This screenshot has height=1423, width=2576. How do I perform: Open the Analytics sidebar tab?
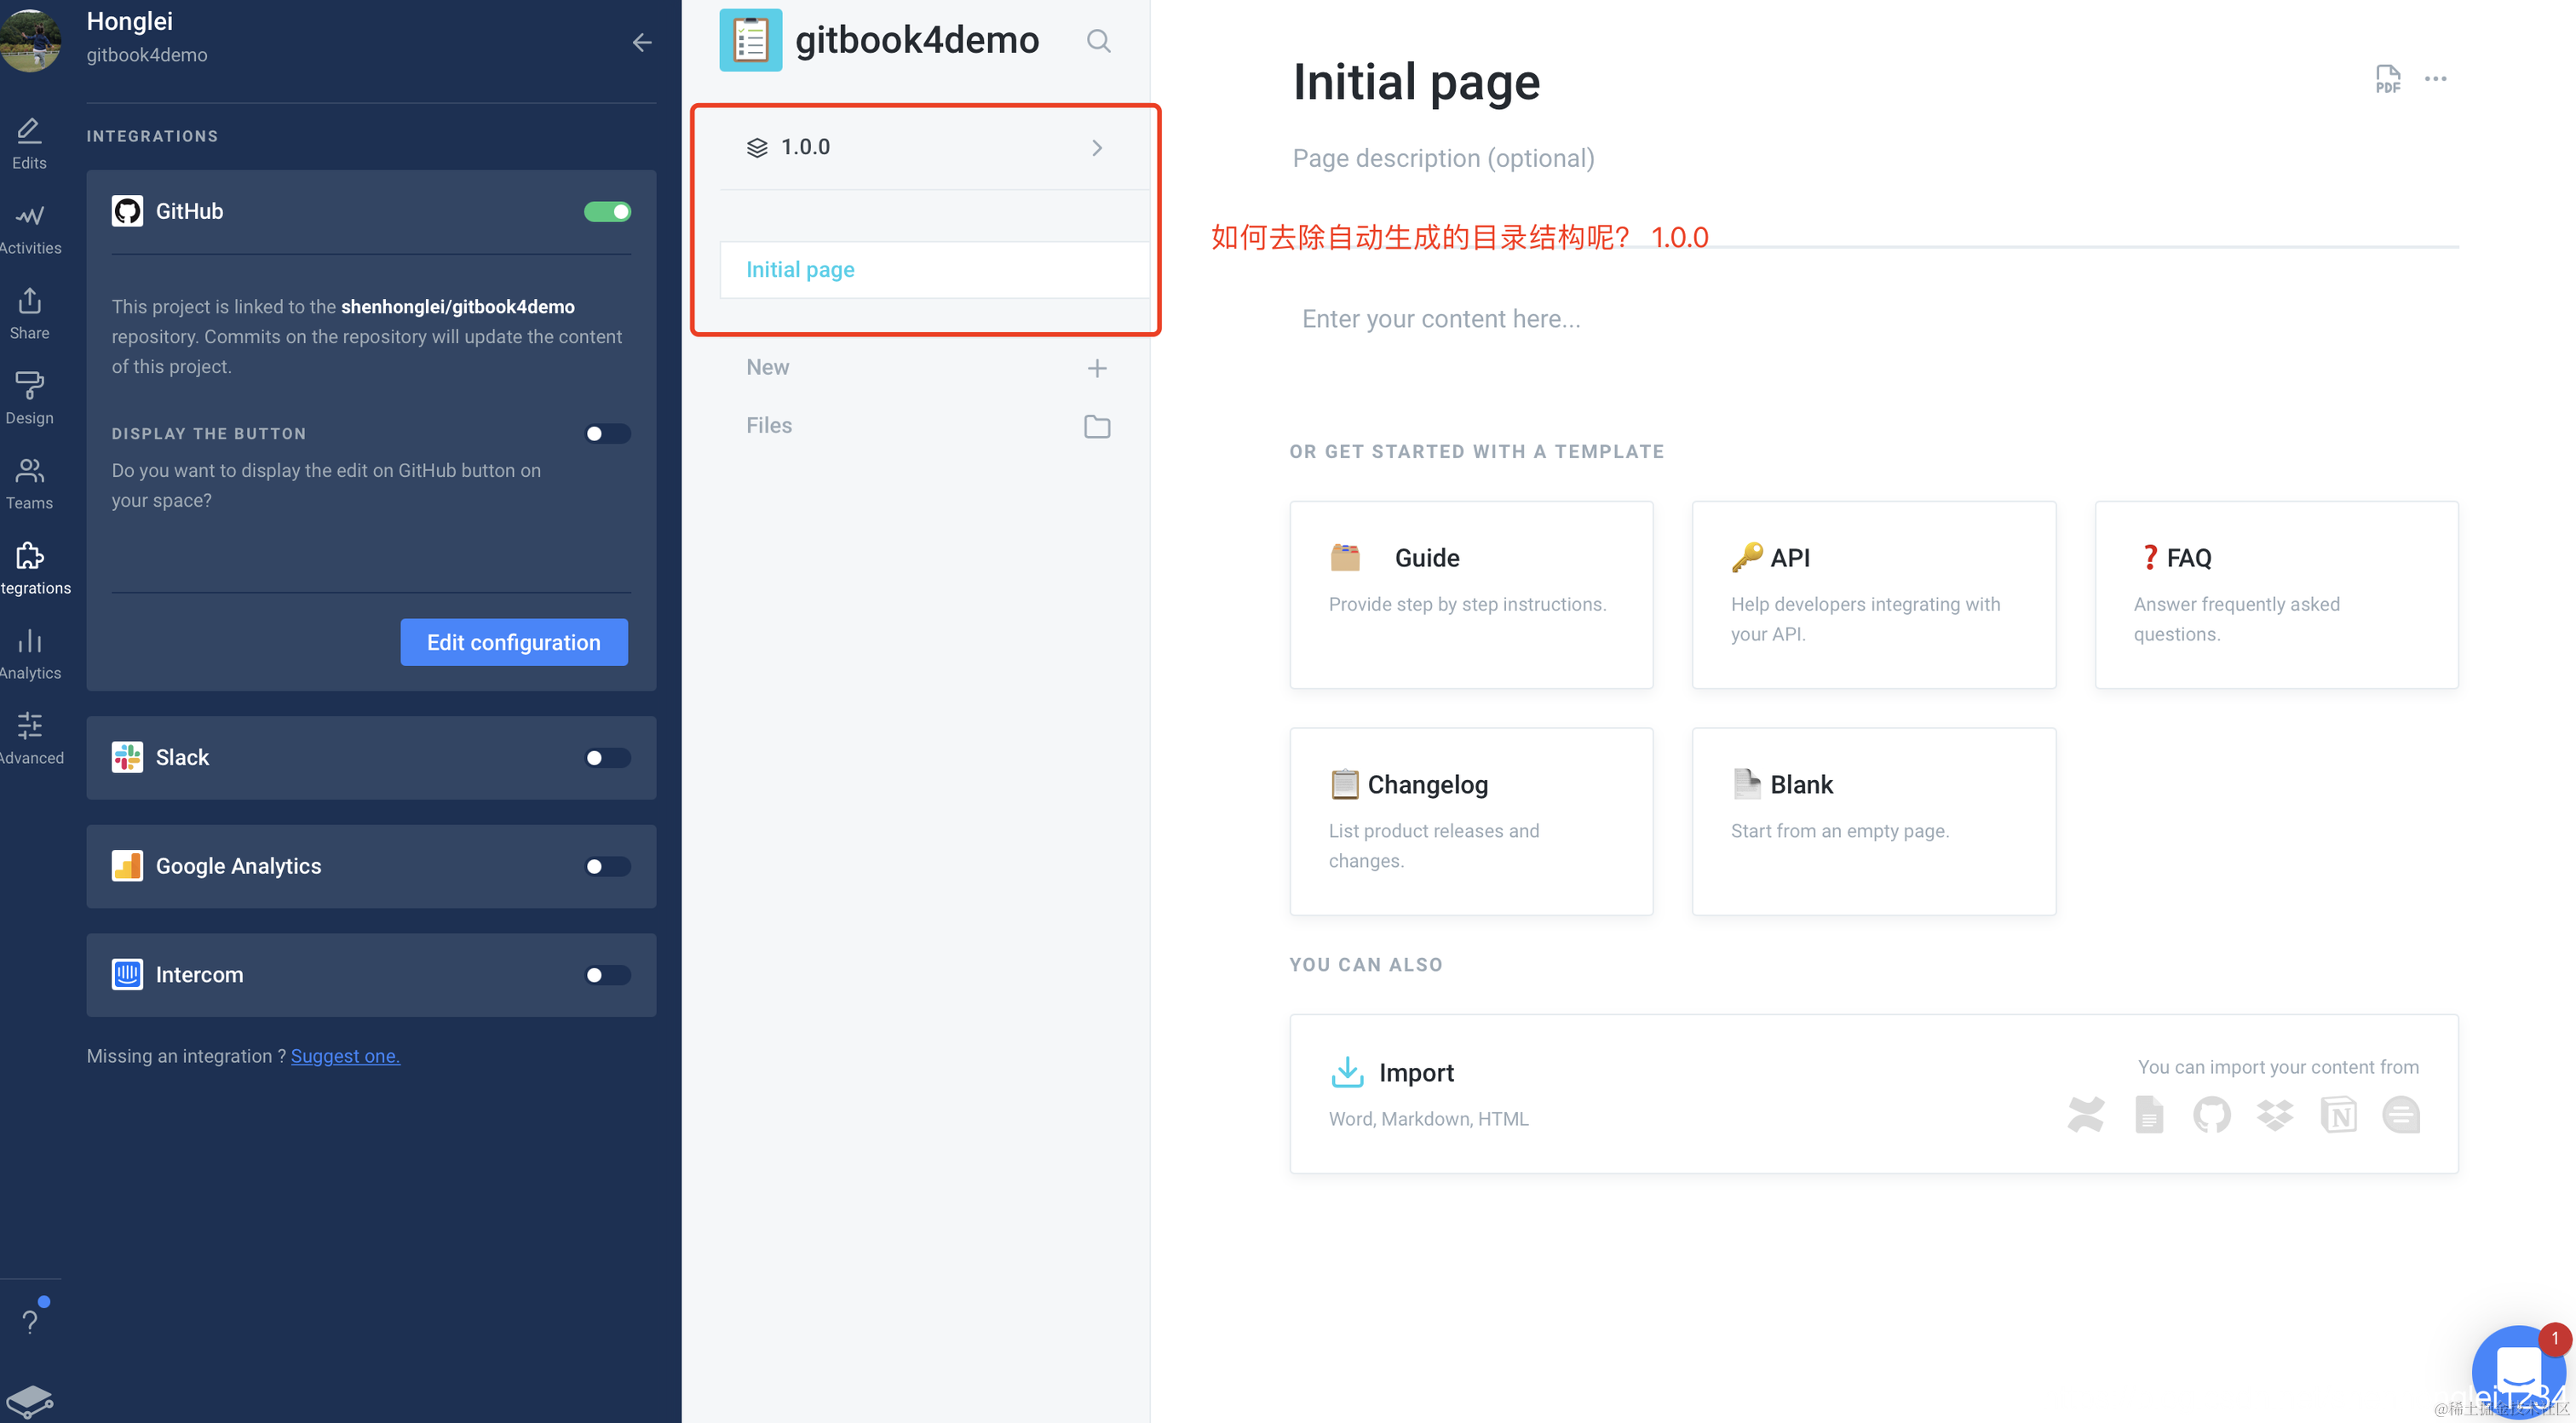point(29,653)
